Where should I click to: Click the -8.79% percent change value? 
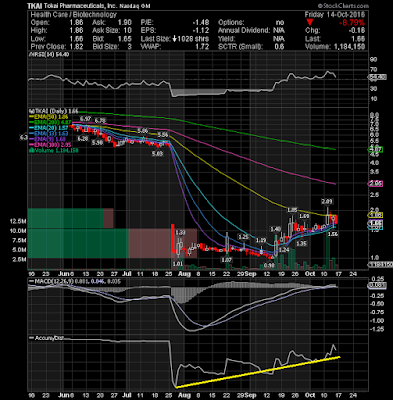[x=352, y=23]
